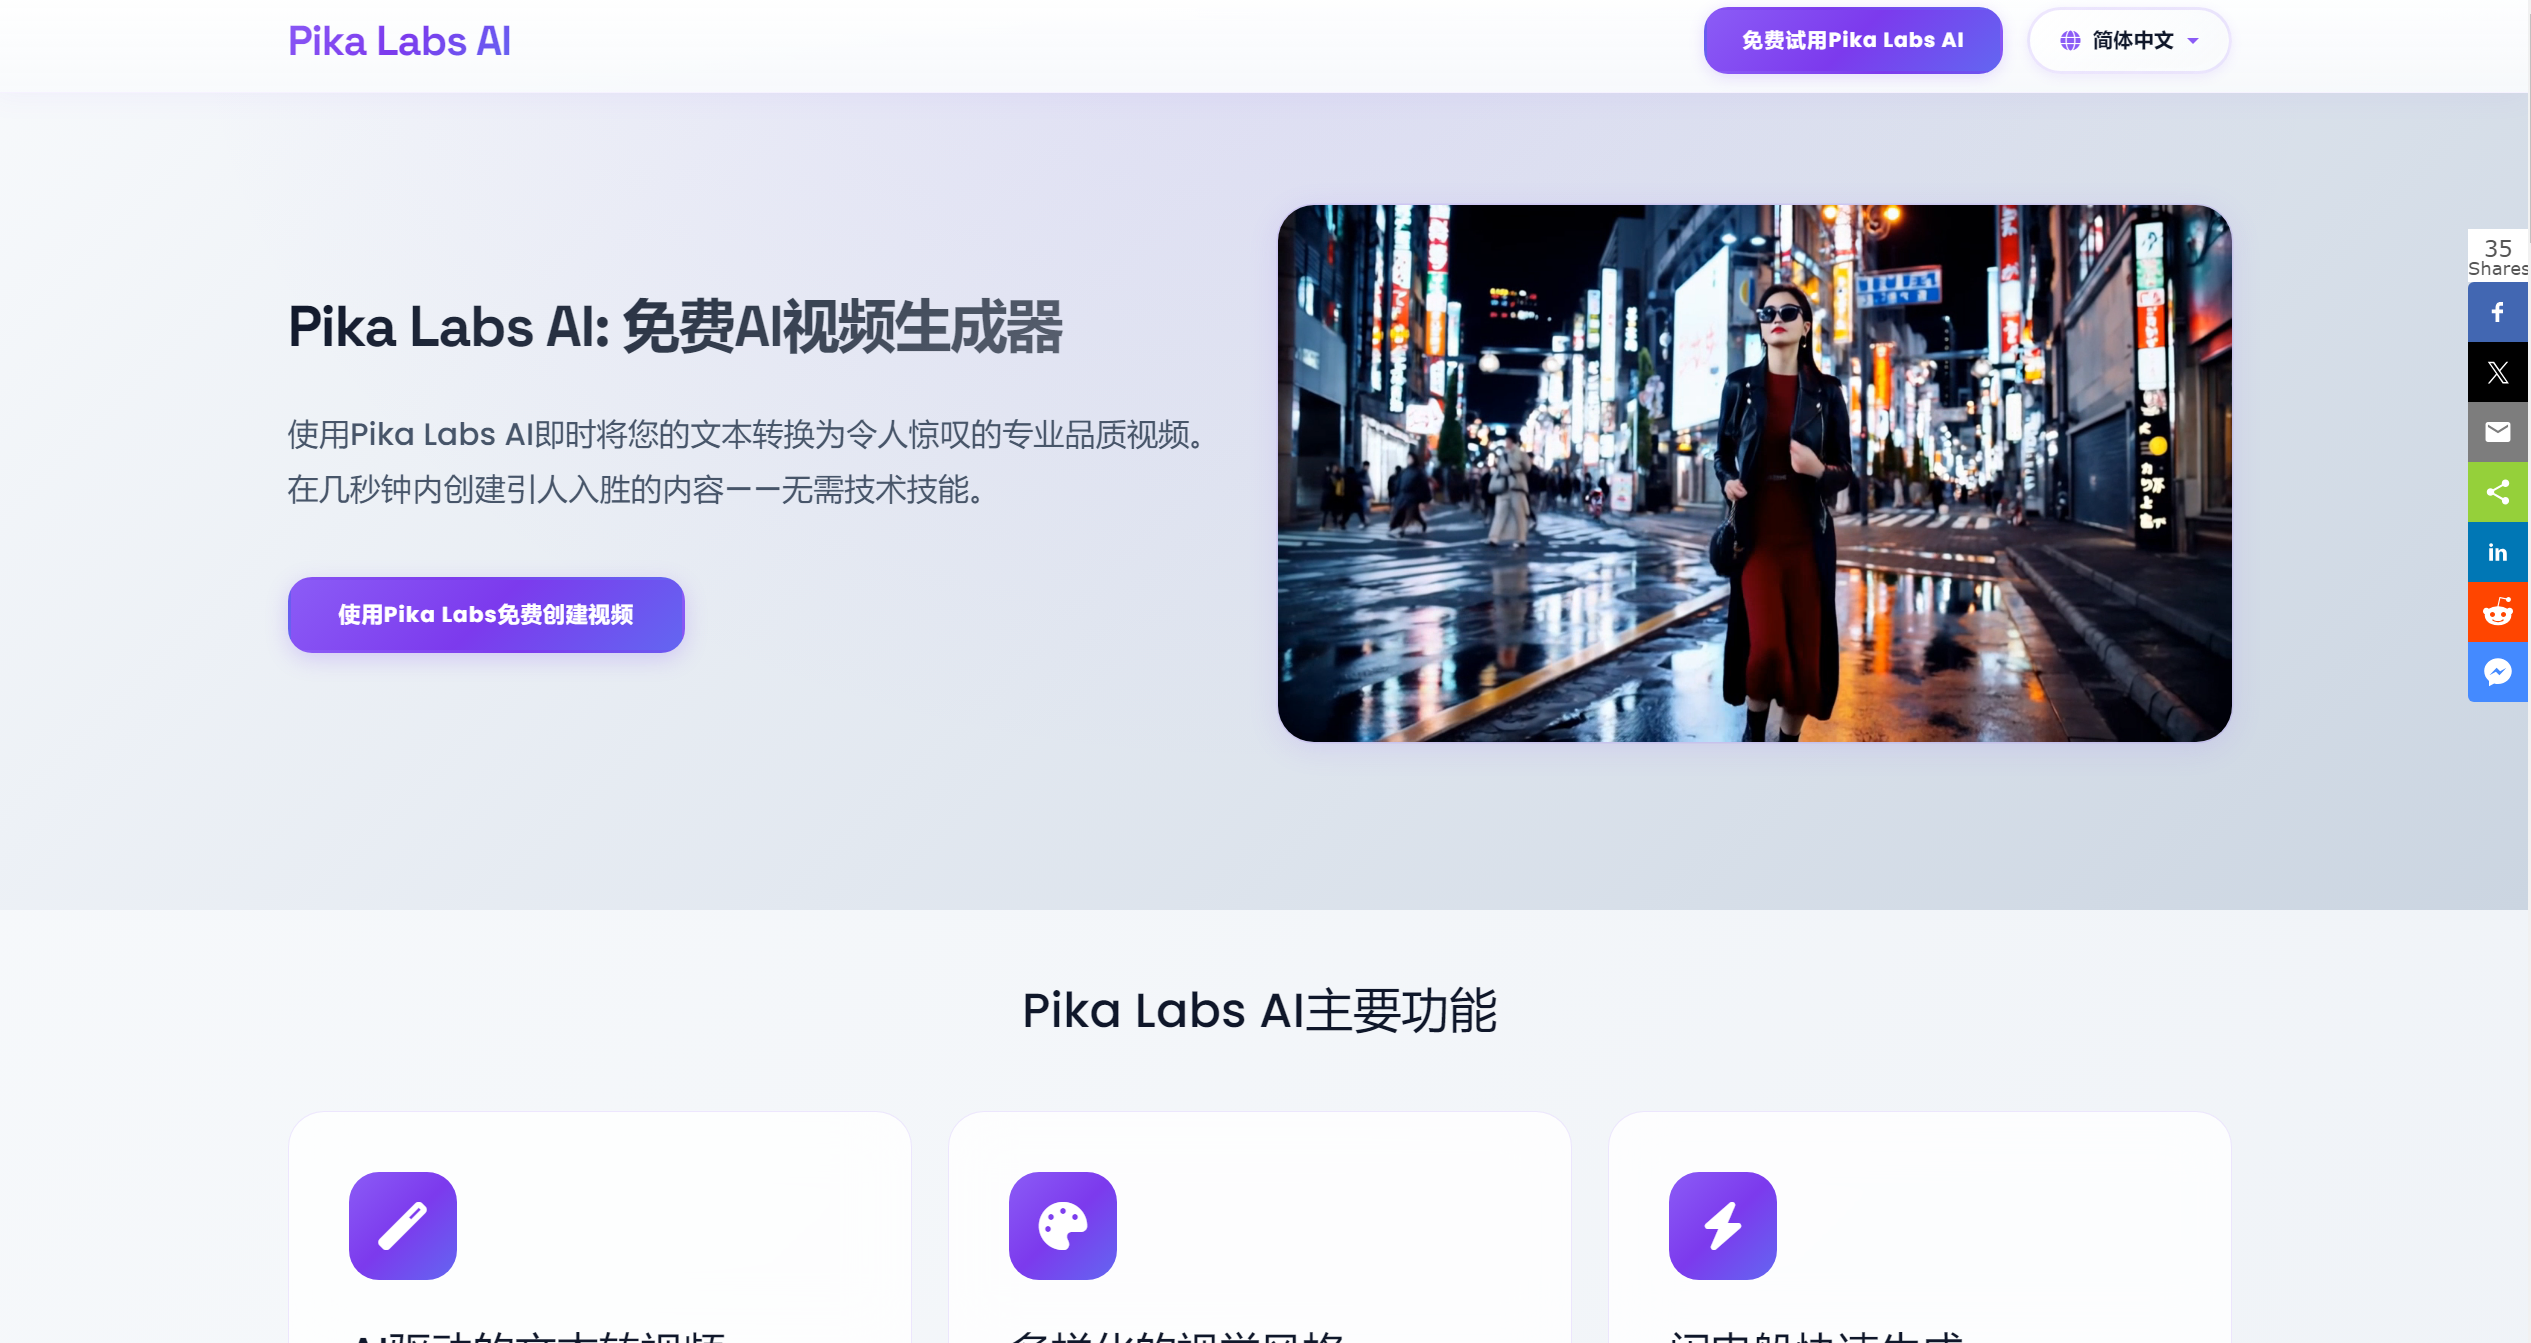Post the page to Reddit
The width and height of the screenshot is (2531, 1343).
pyautogui.click(x=2497, y=611)
